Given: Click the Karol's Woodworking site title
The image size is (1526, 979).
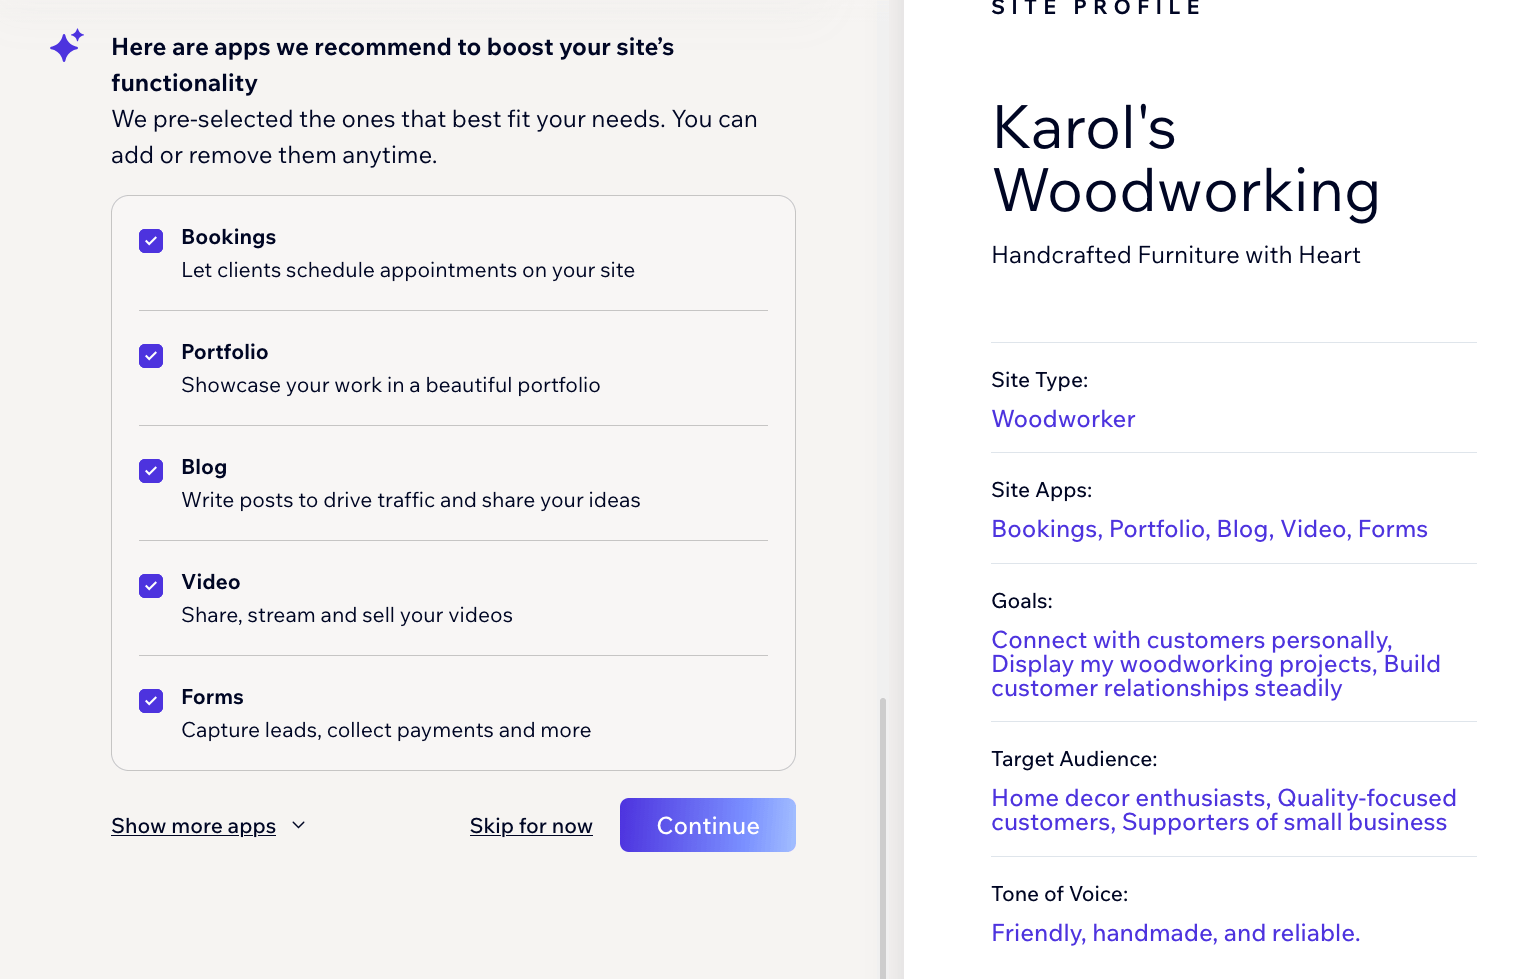Looking at the screenshot, I should [1185, 159].
